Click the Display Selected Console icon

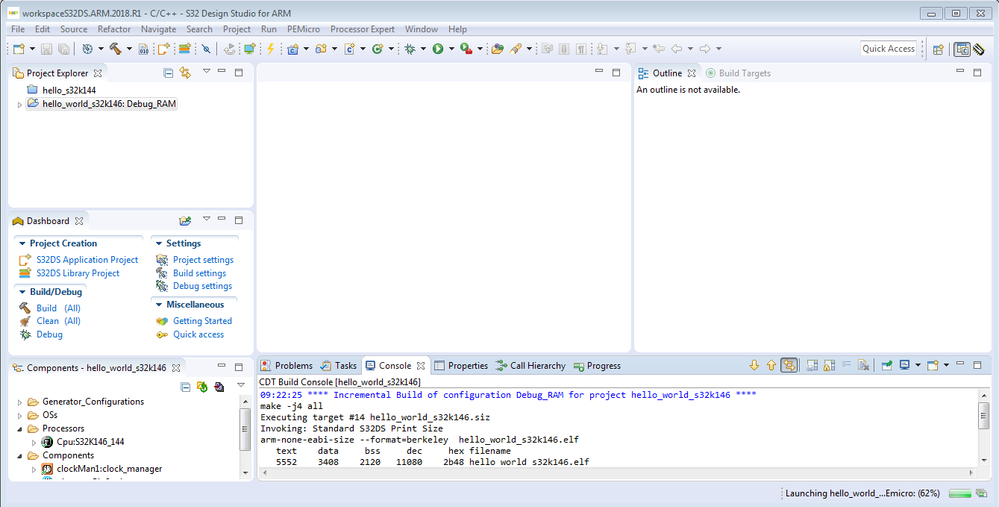904,365
